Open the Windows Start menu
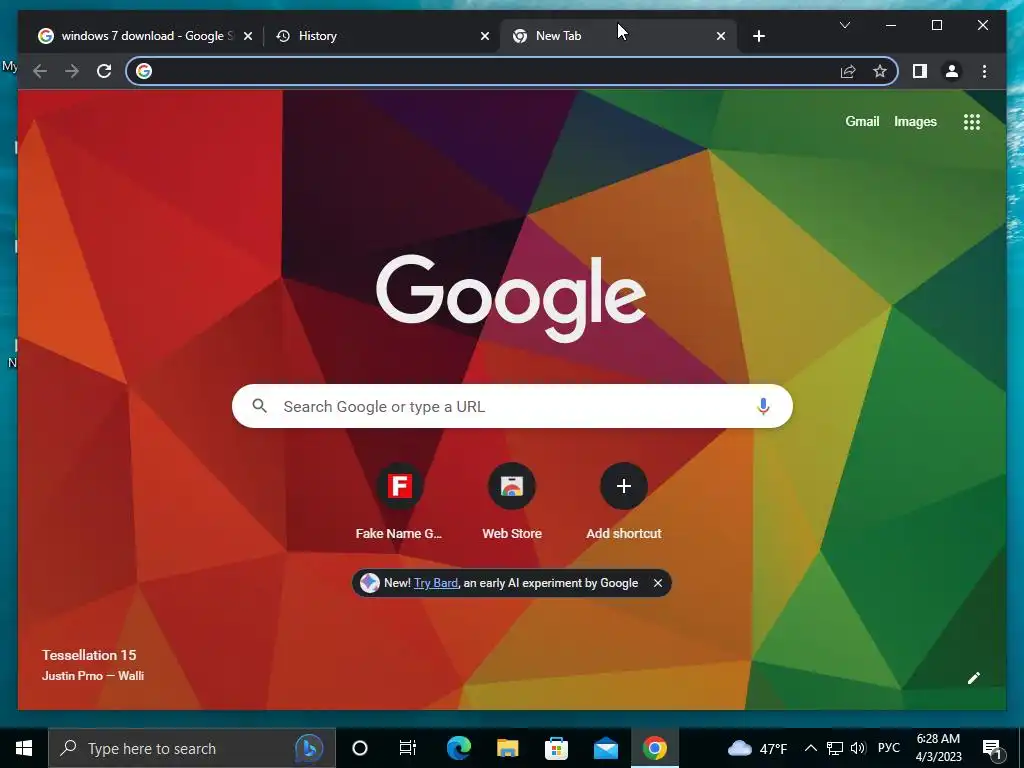The width and height of the screenshot is (1024, 768). [x=24, y=748]
